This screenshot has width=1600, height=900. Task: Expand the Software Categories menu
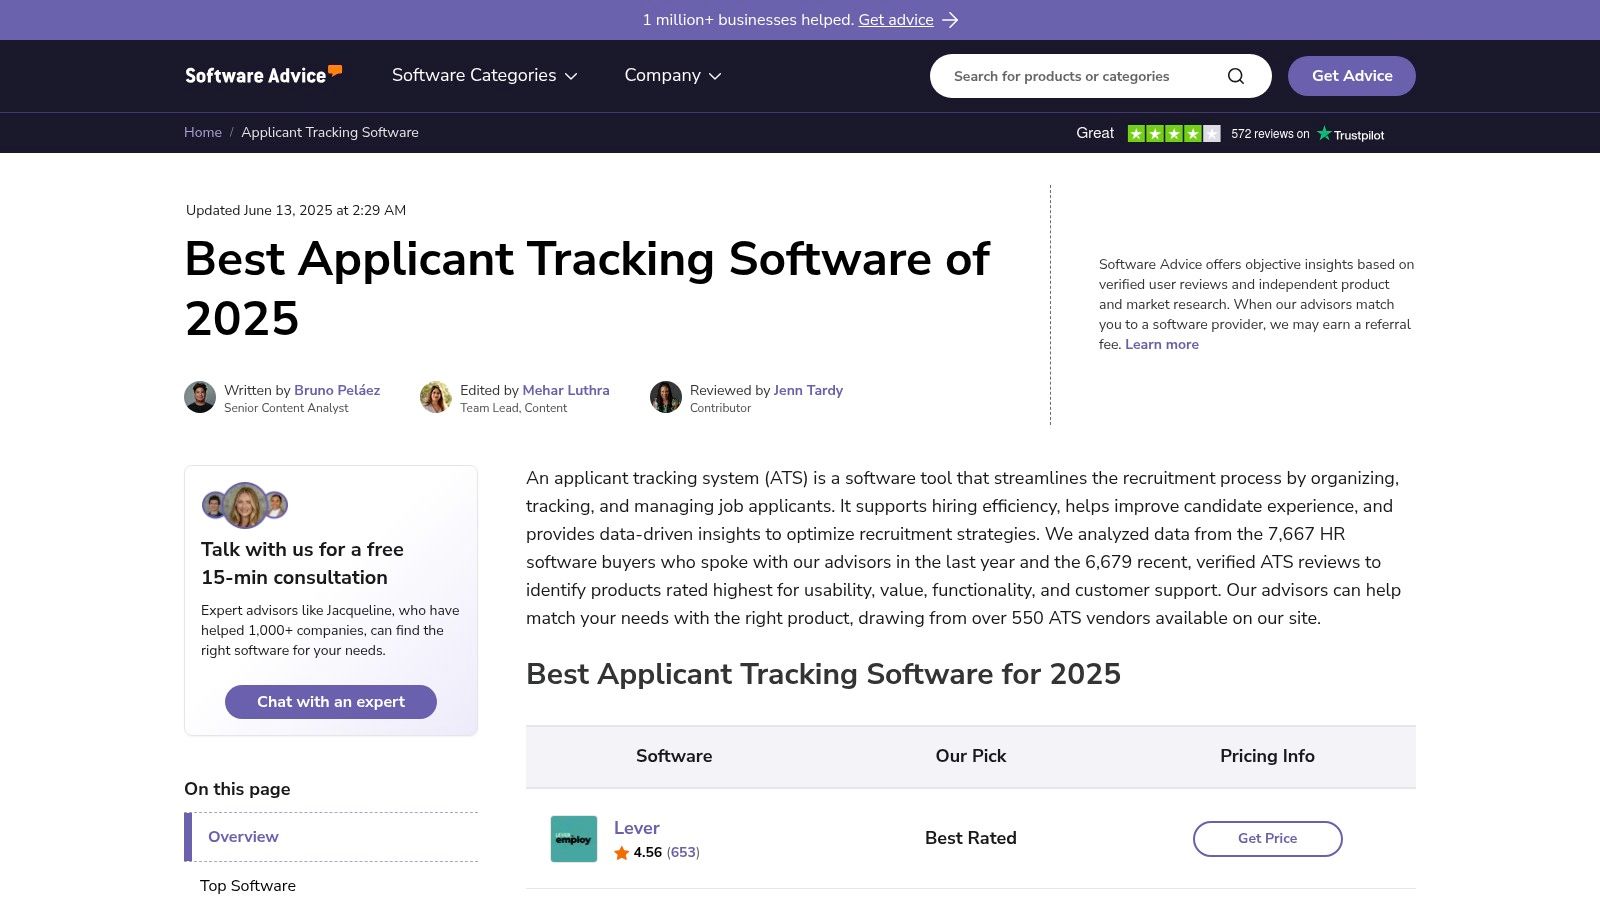484,75
